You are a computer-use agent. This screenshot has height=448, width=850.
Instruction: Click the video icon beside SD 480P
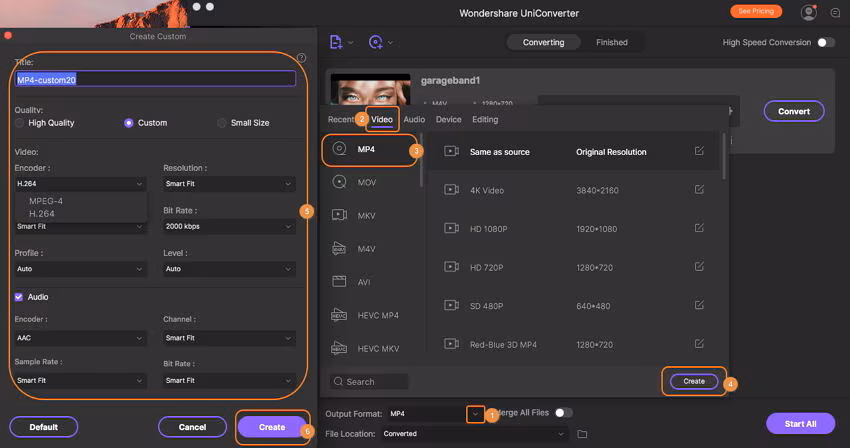[452, 305]
